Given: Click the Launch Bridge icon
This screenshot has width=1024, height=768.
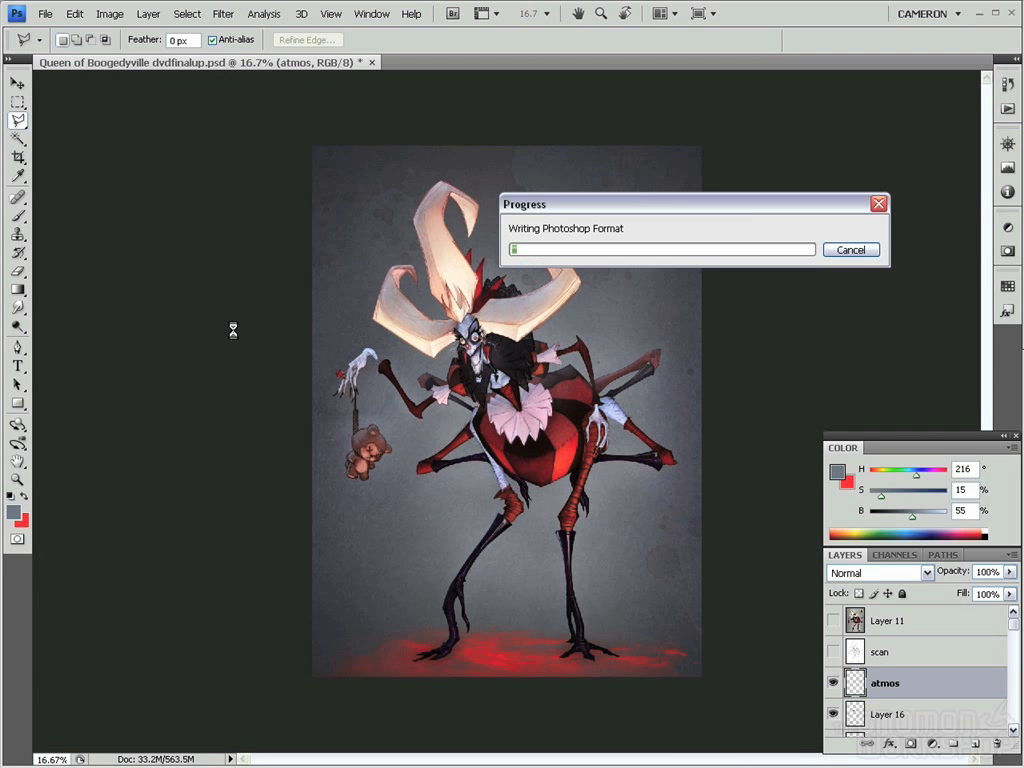Looking at the screenshot, I should coord(451,14).
